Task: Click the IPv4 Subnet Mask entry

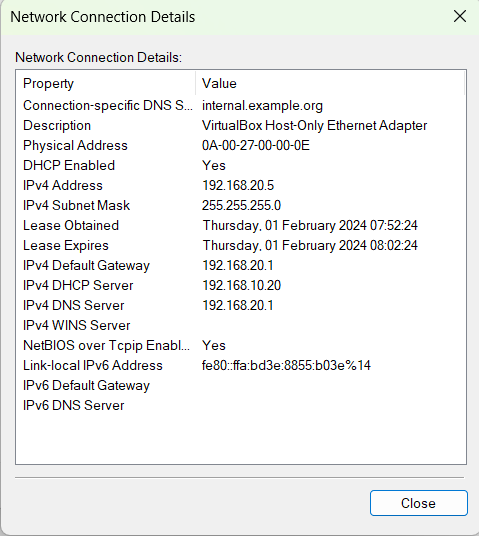Action: (x=241, y=205)
